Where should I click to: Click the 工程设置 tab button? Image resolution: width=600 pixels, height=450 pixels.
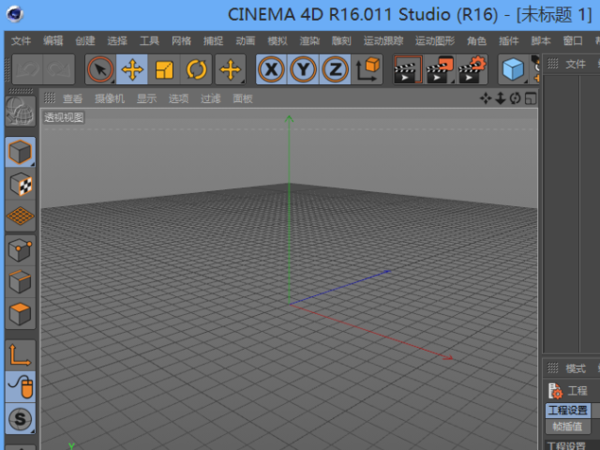coord(567,411)
